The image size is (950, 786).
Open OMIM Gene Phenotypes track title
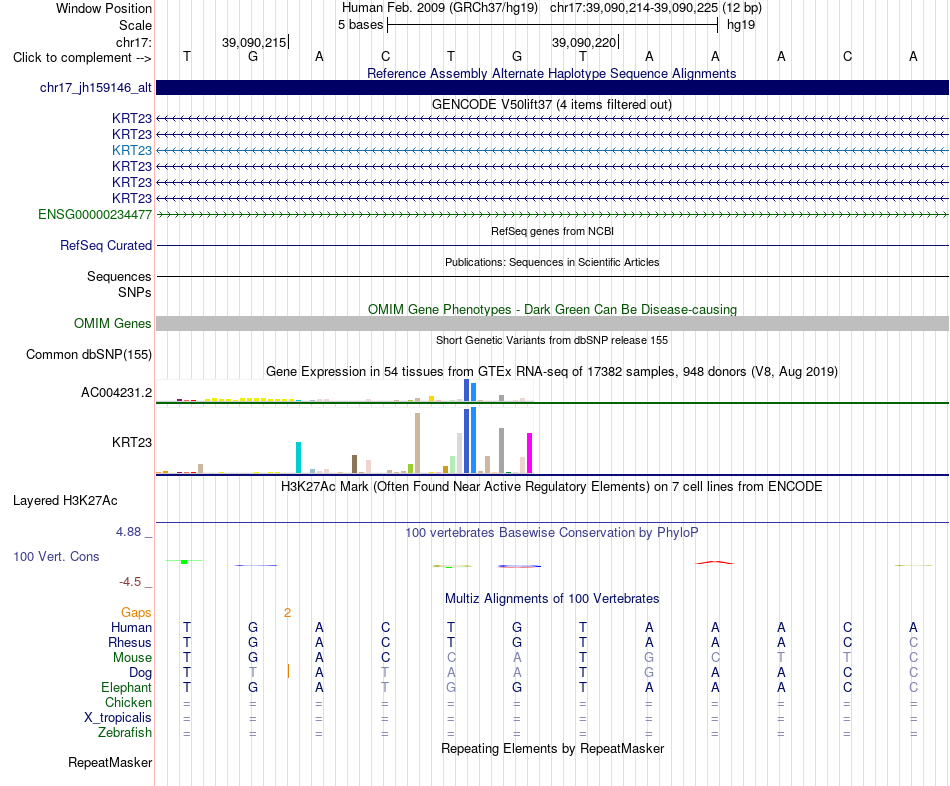[x=552, y=309]
